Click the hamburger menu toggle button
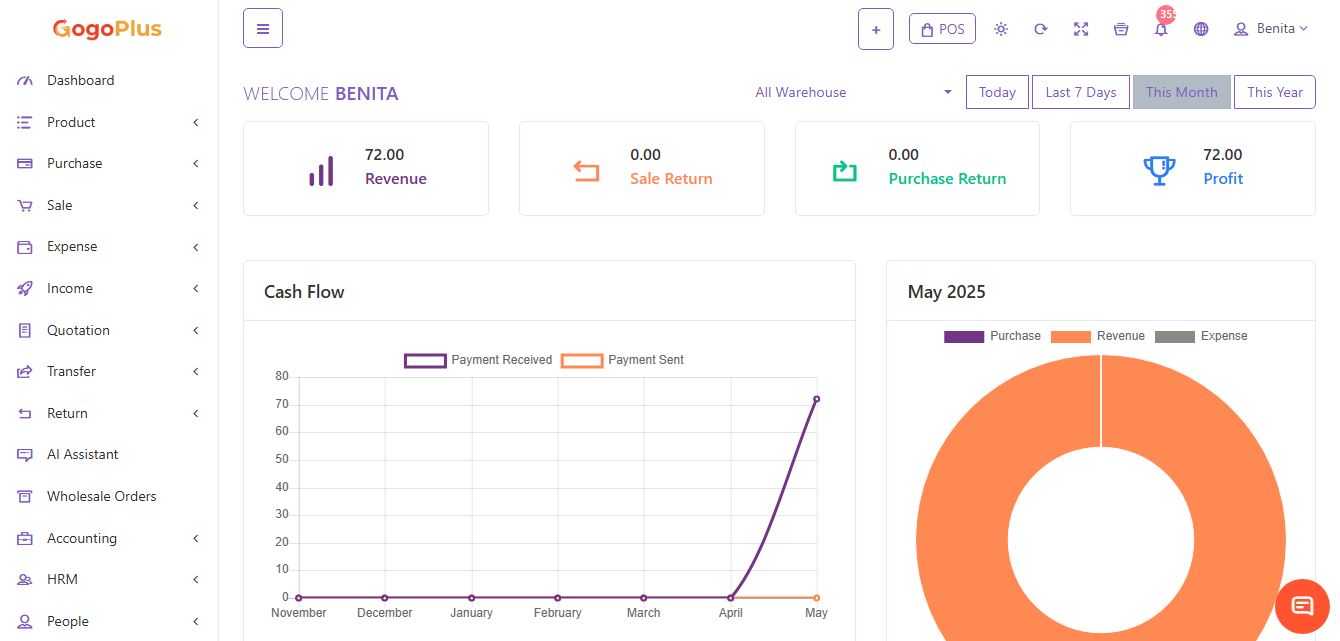1340x641 pixels. 263,28
